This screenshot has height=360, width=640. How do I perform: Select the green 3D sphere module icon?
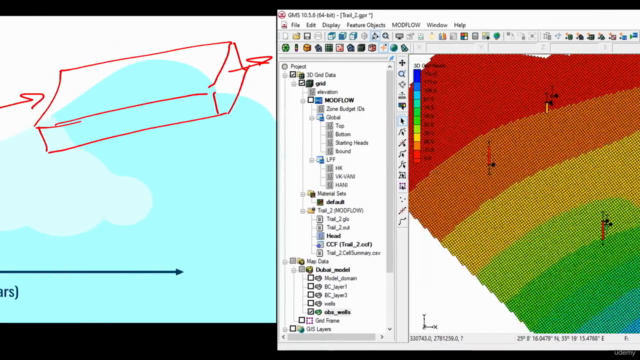pyautogui.click(x=394, y=48)
